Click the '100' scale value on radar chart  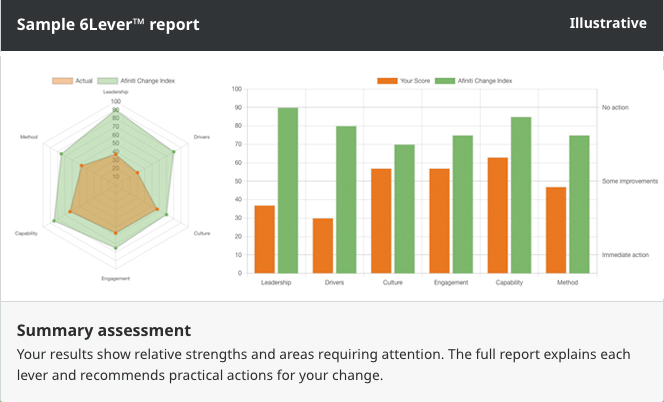[x=116, y=101]
